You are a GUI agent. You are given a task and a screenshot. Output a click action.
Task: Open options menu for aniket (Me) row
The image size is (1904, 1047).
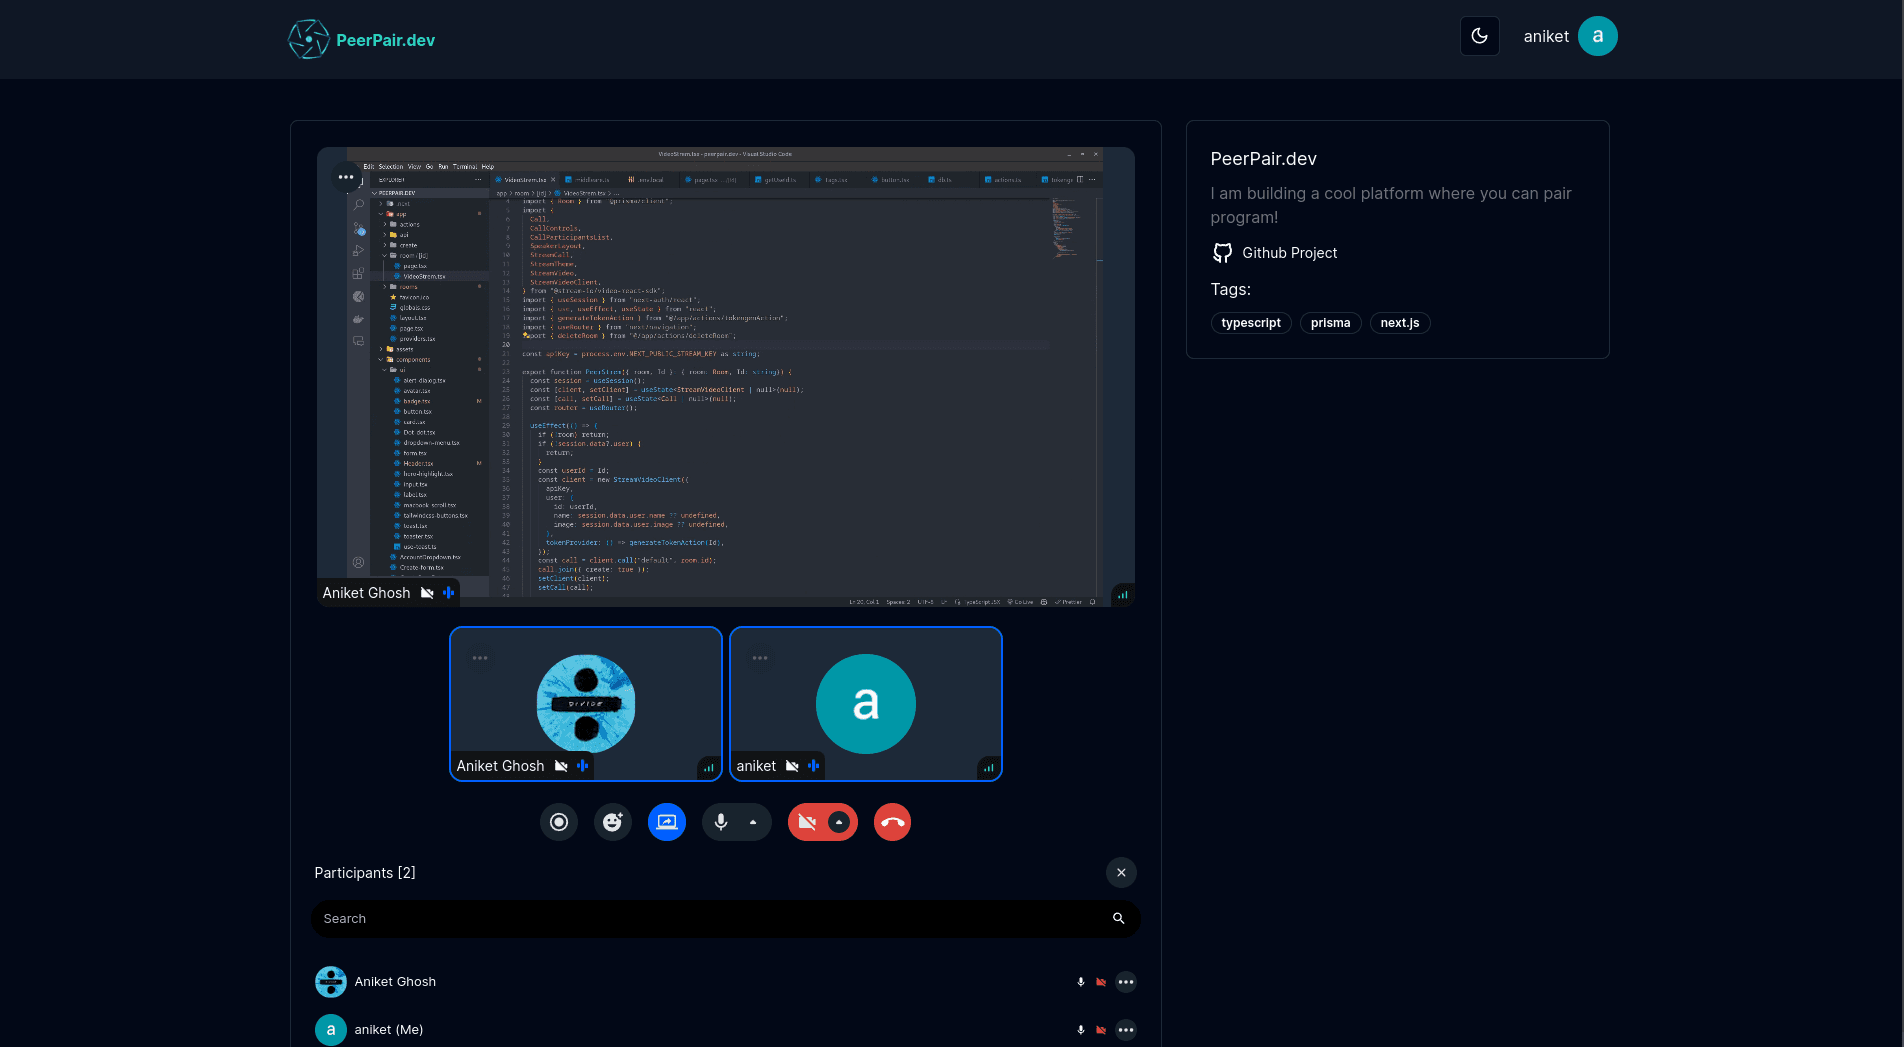coord(1126,1030)
